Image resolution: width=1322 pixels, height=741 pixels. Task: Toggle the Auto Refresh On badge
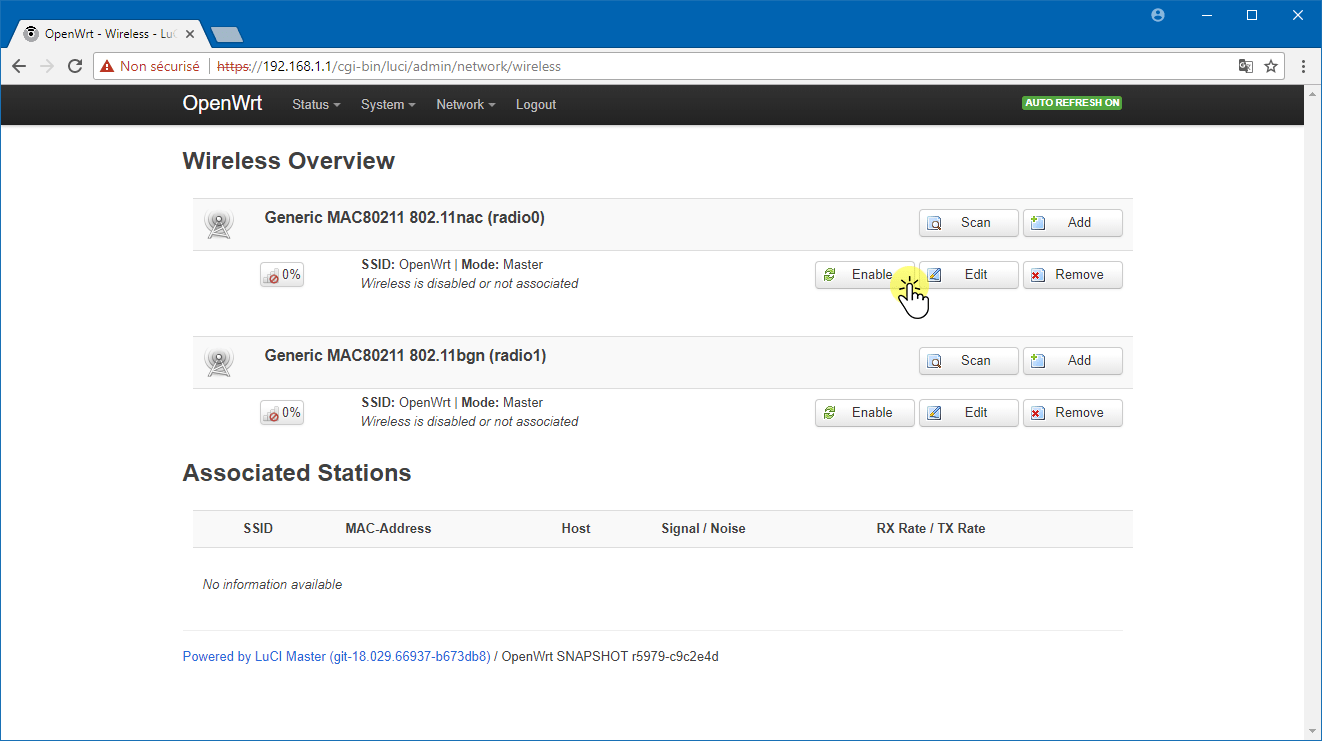tap(1072, 103)
